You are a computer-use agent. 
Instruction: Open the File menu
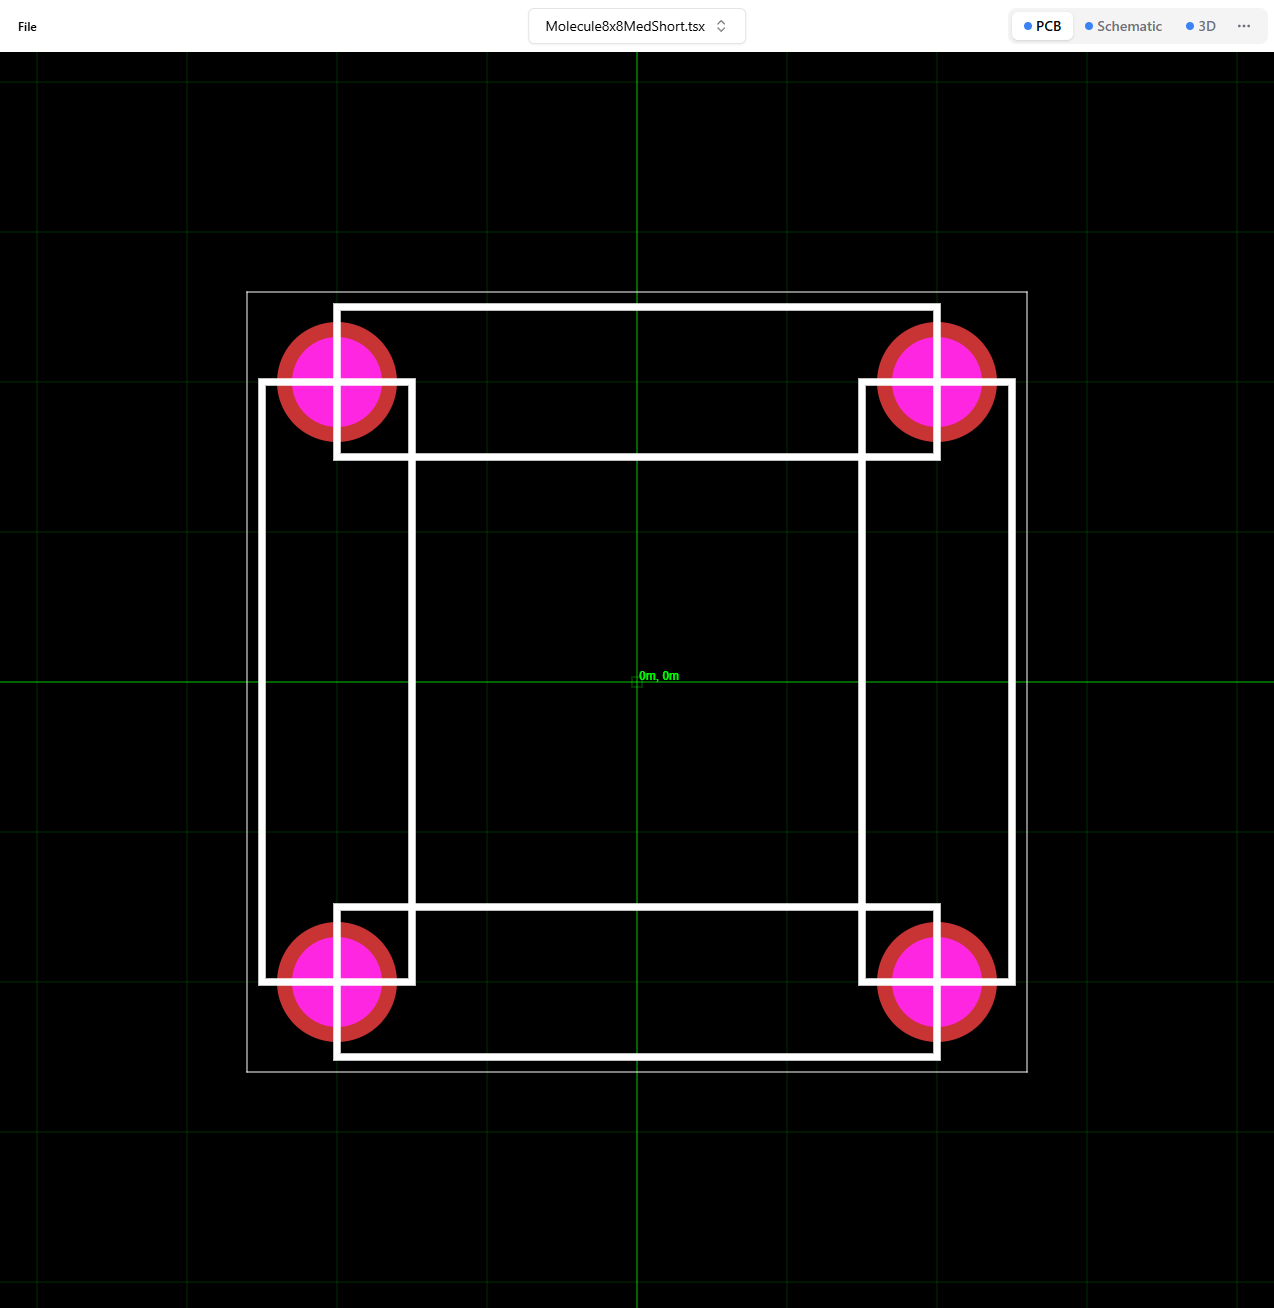click(27, 27)
